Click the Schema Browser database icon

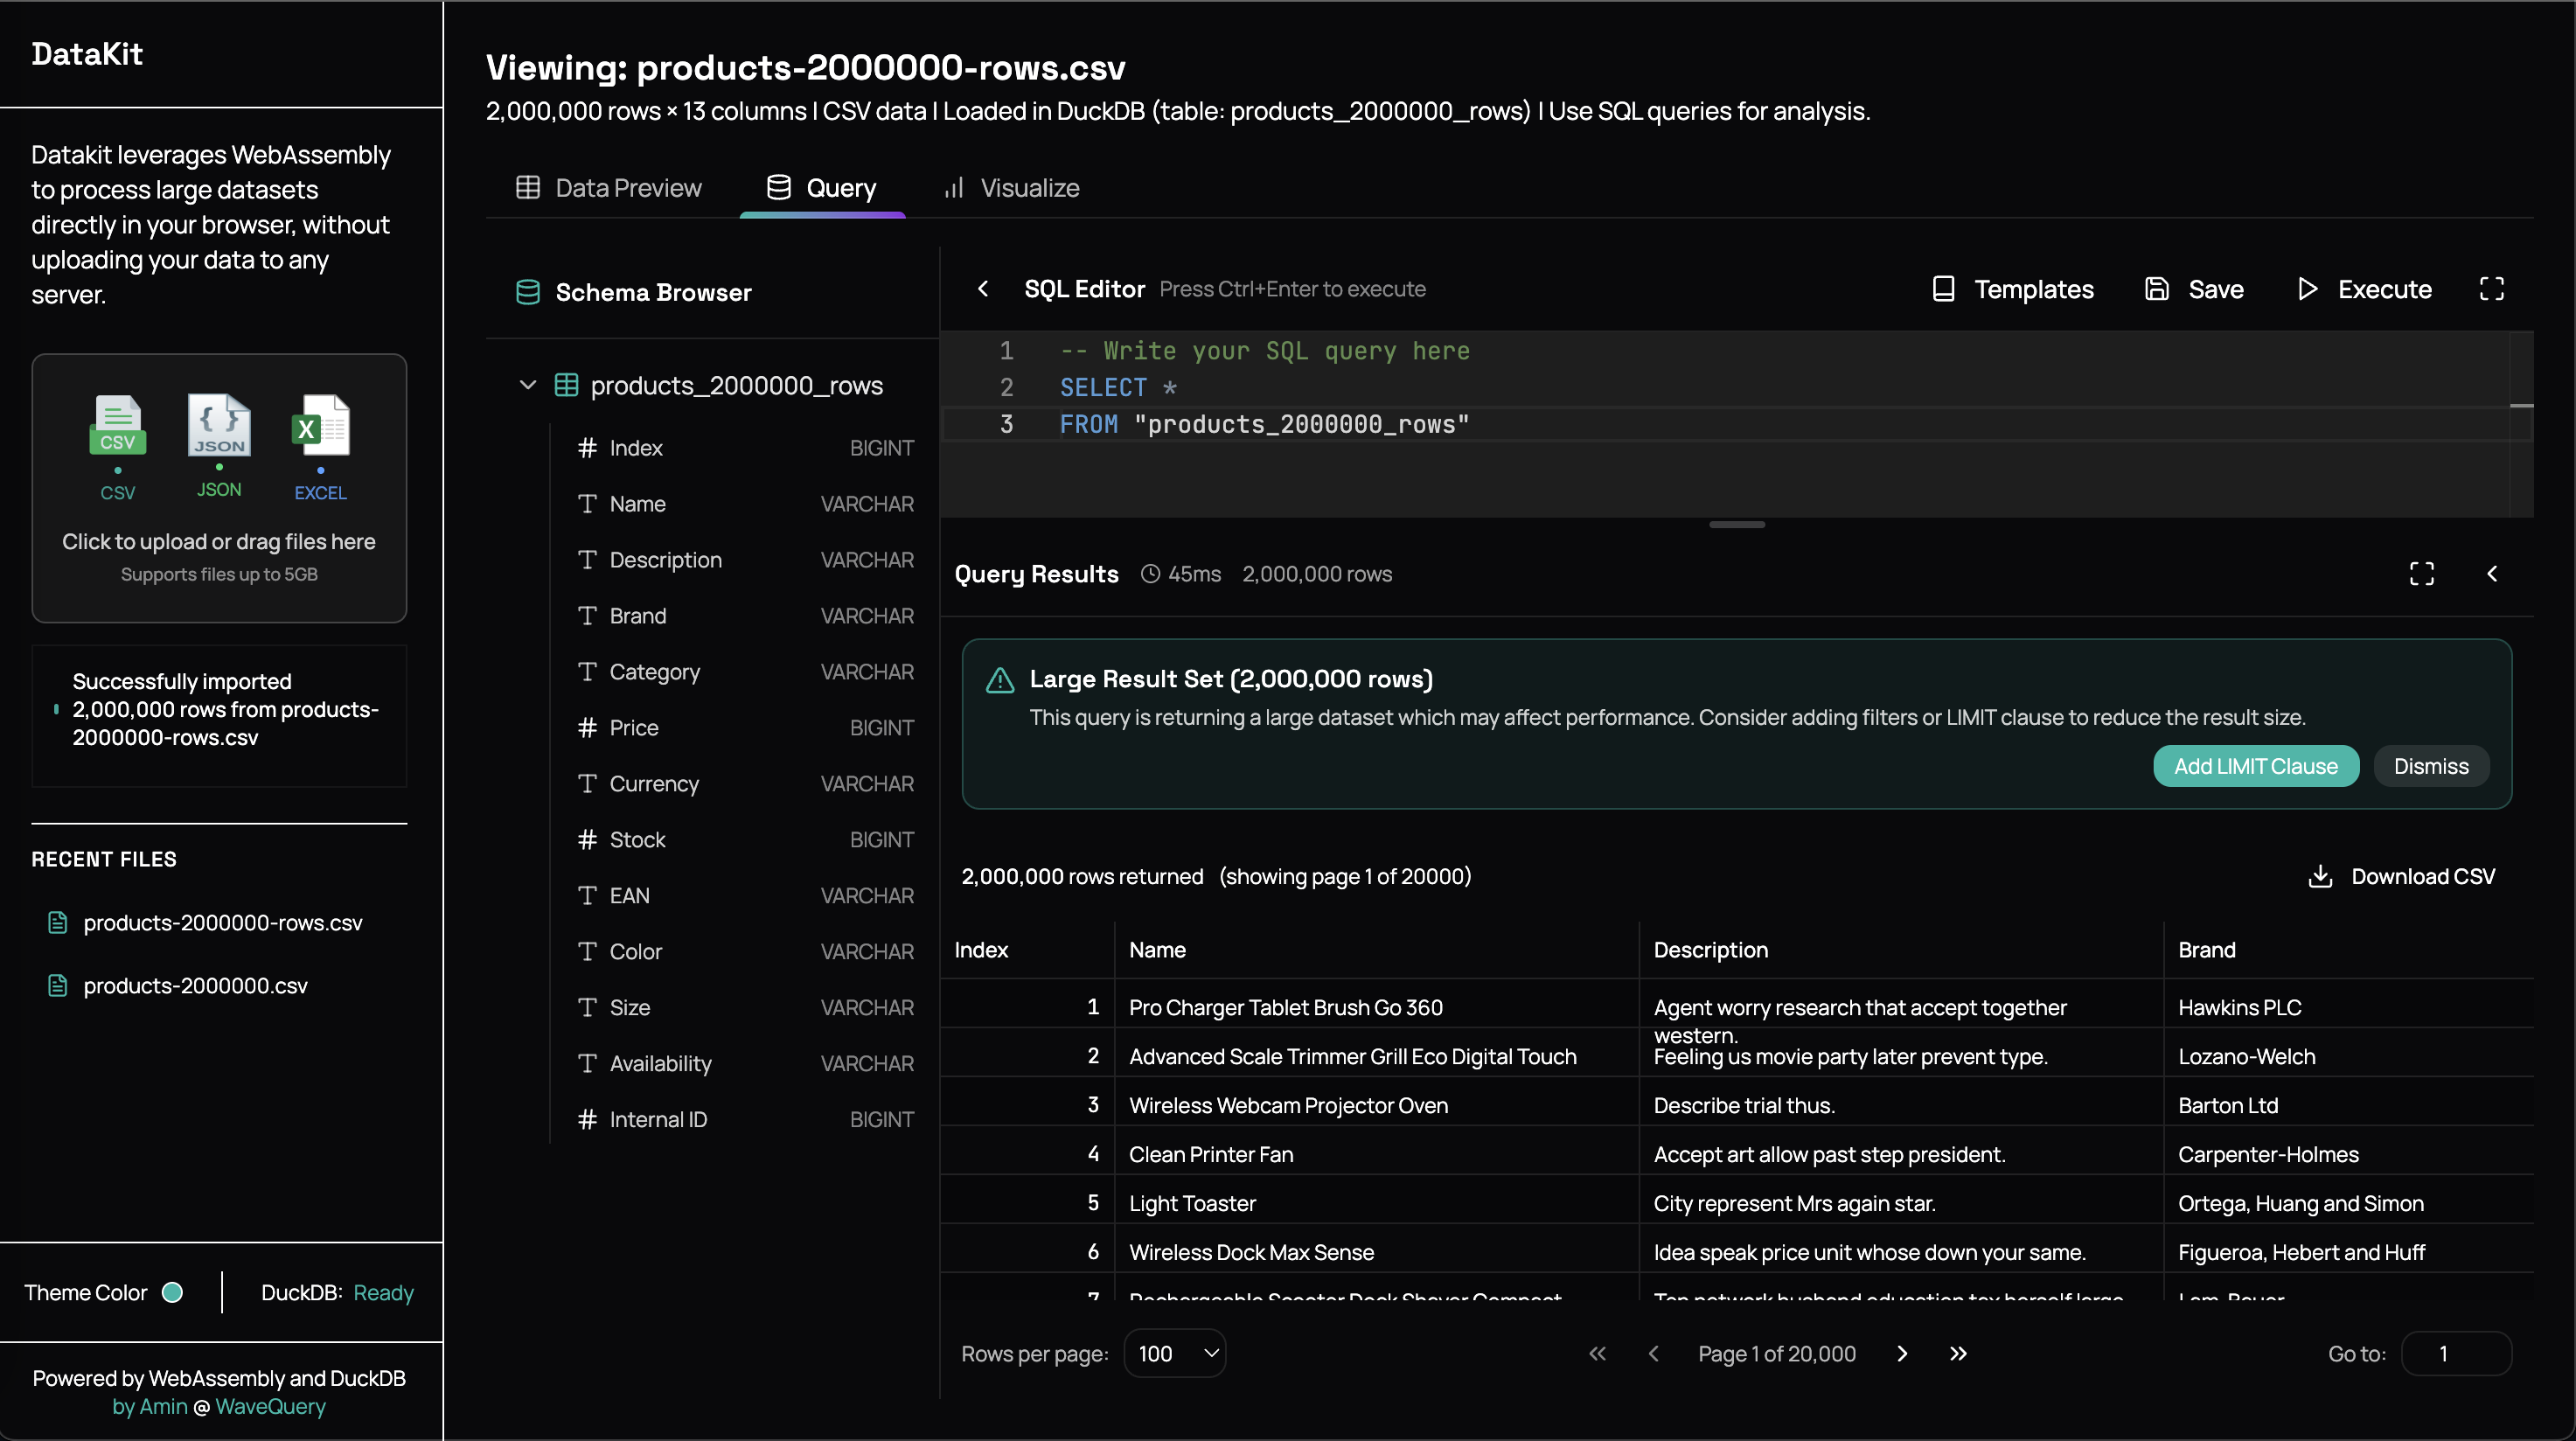coord(528,292)
